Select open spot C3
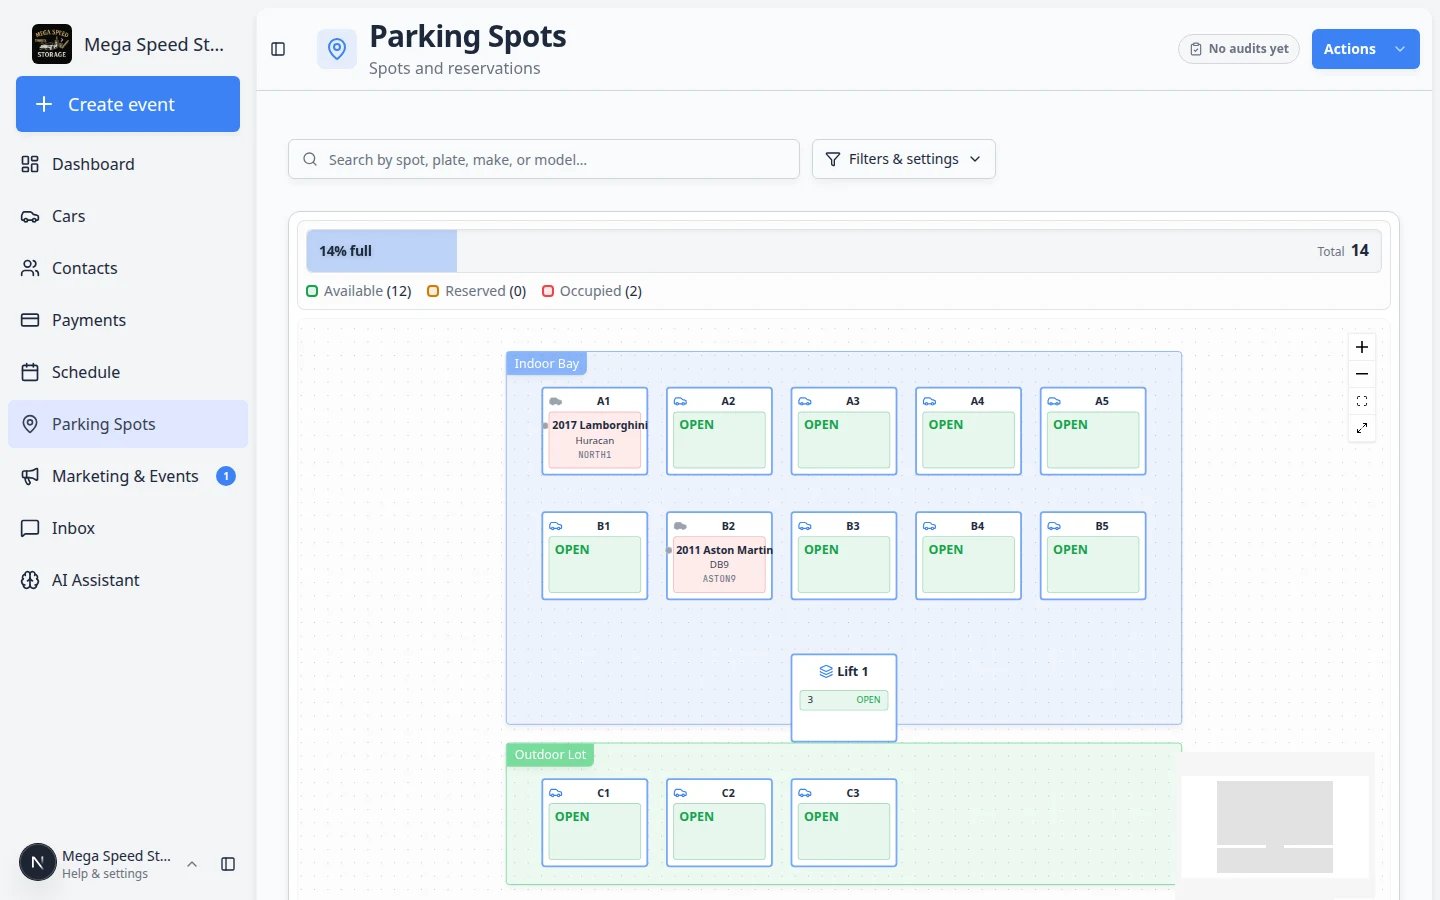 844,823
